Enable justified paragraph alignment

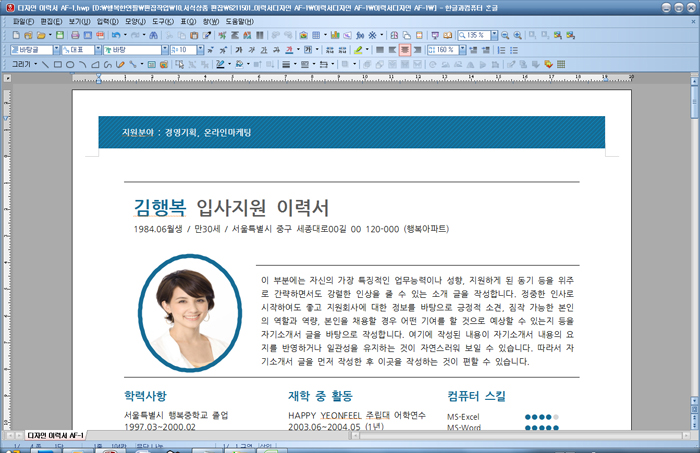pyautogui.click(x=379, y=50)
